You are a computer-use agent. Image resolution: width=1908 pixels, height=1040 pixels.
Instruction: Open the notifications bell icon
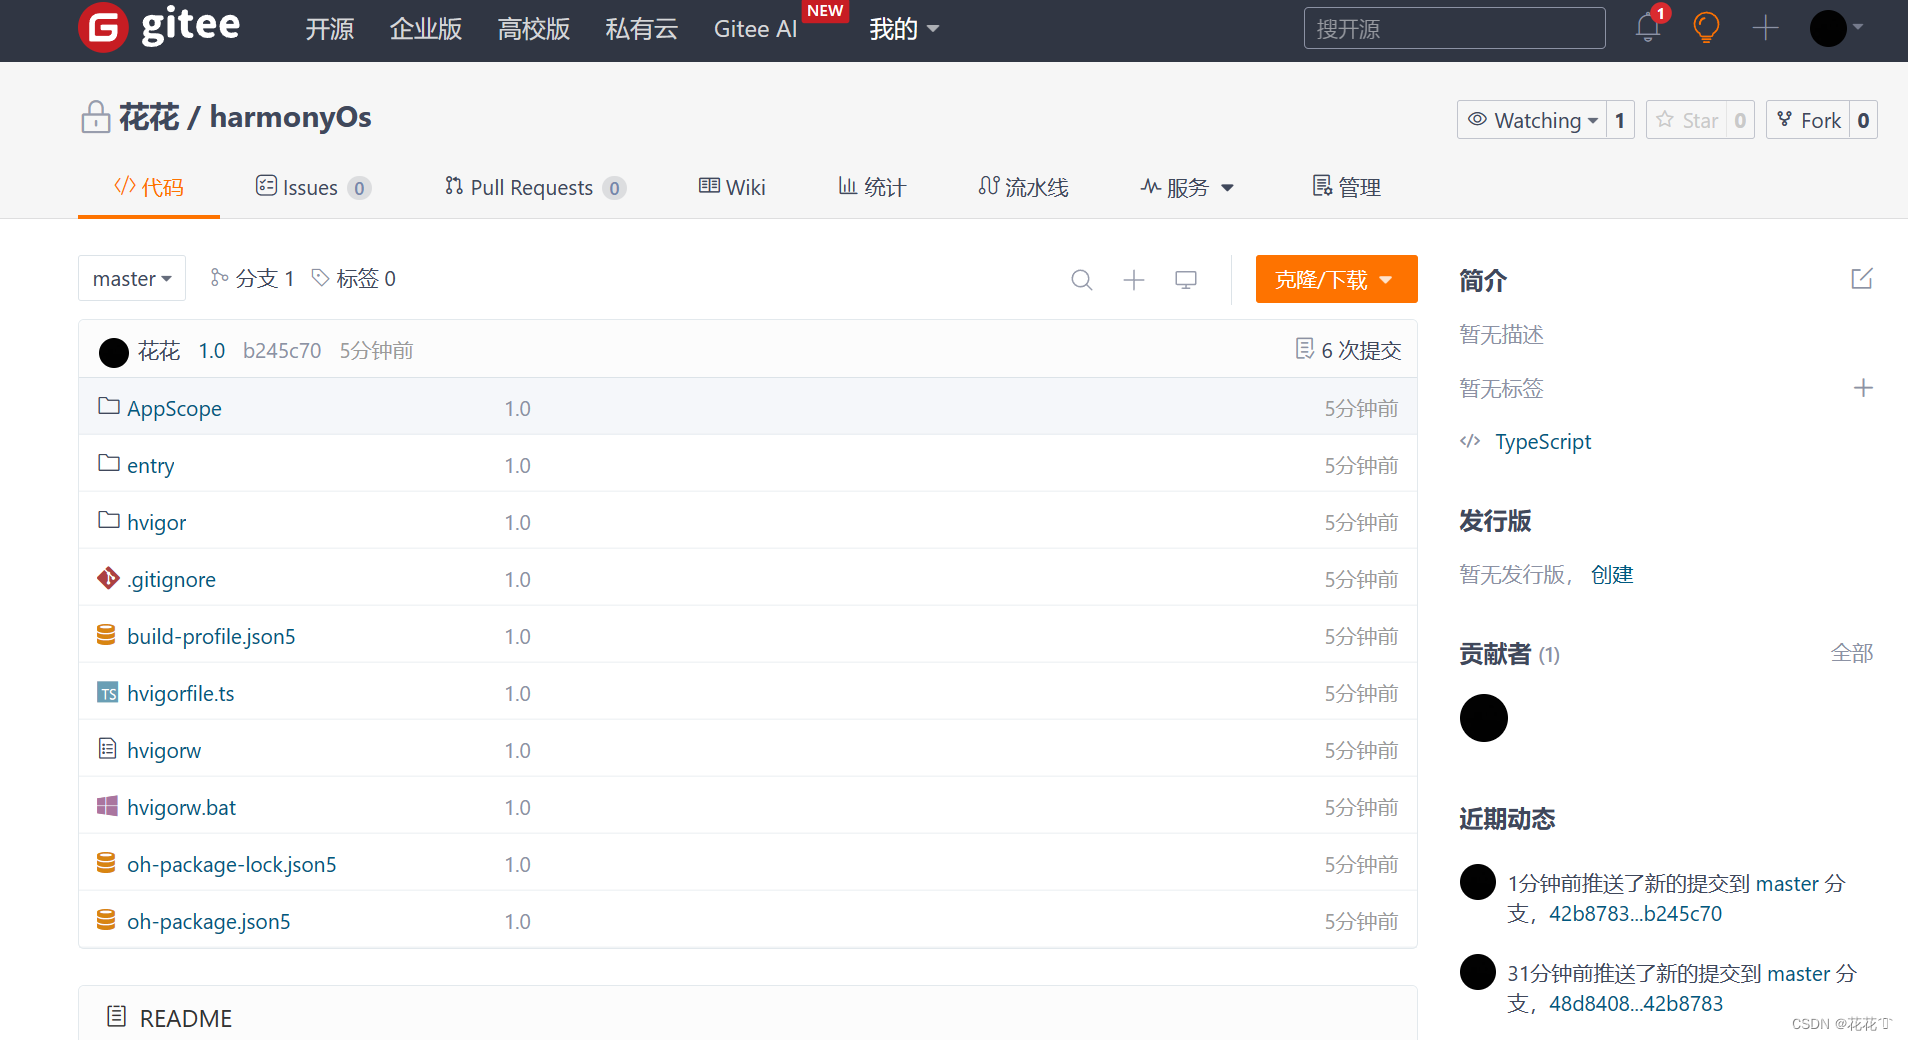(x=1648, y=28)
